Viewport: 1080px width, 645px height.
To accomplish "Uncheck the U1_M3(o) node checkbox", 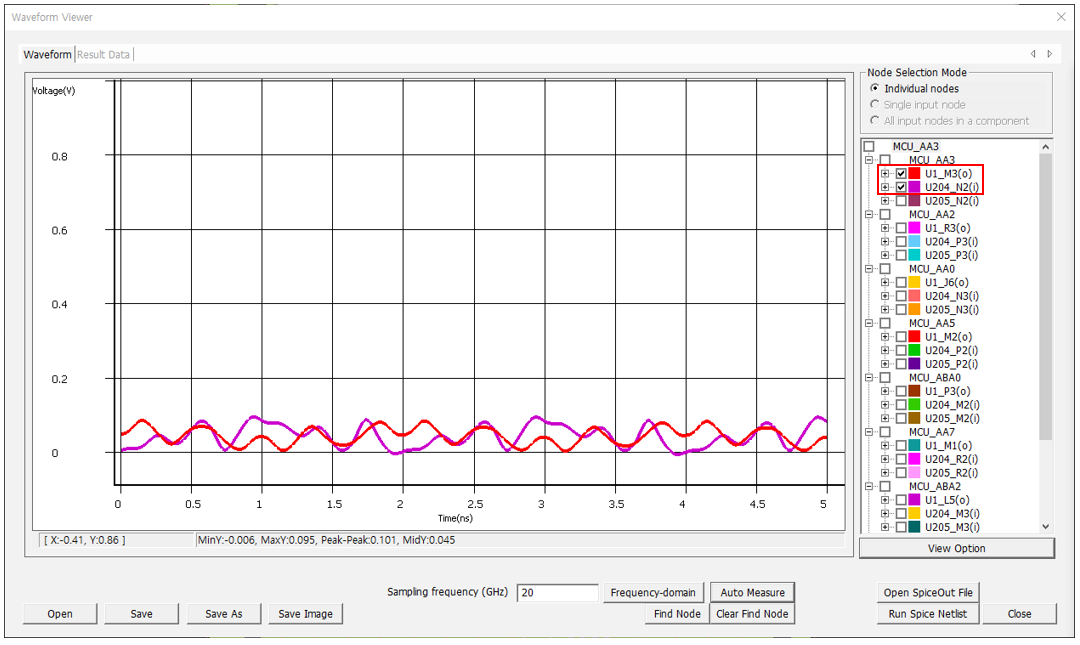I will click(901, 174).
